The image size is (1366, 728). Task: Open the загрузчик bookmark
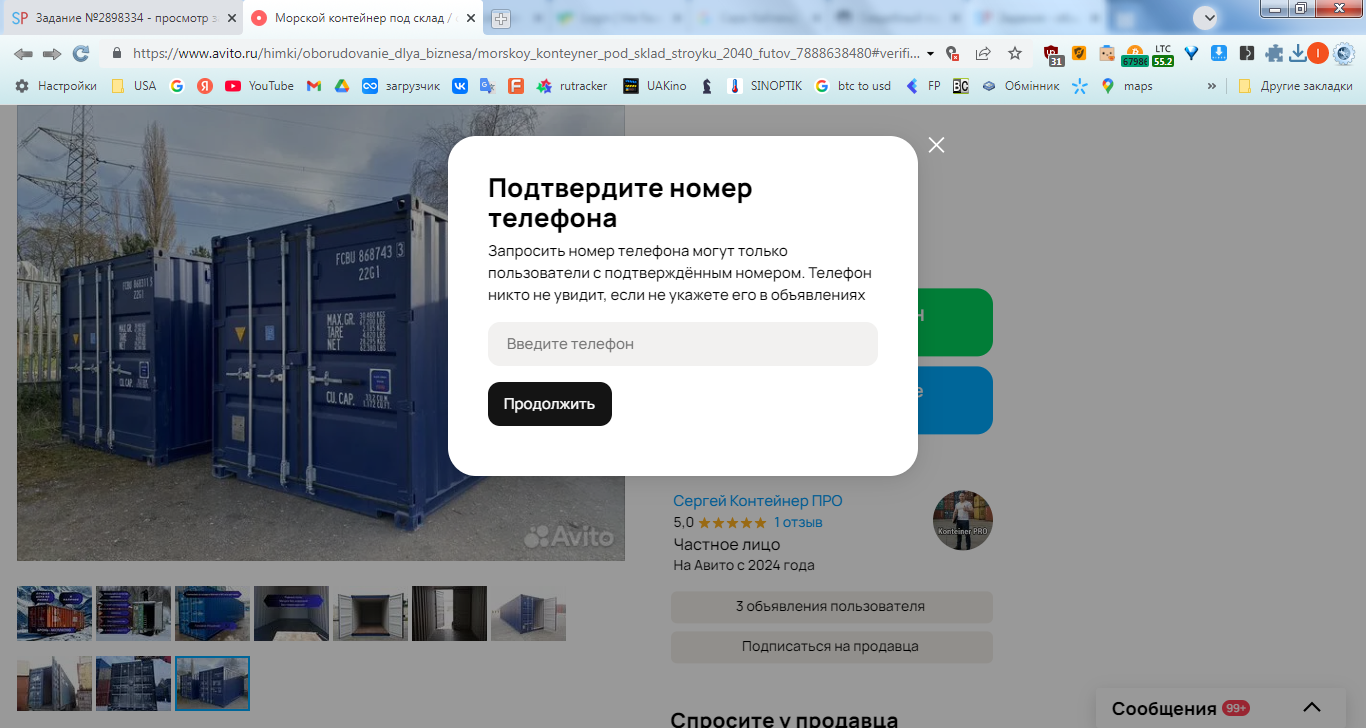401,86
